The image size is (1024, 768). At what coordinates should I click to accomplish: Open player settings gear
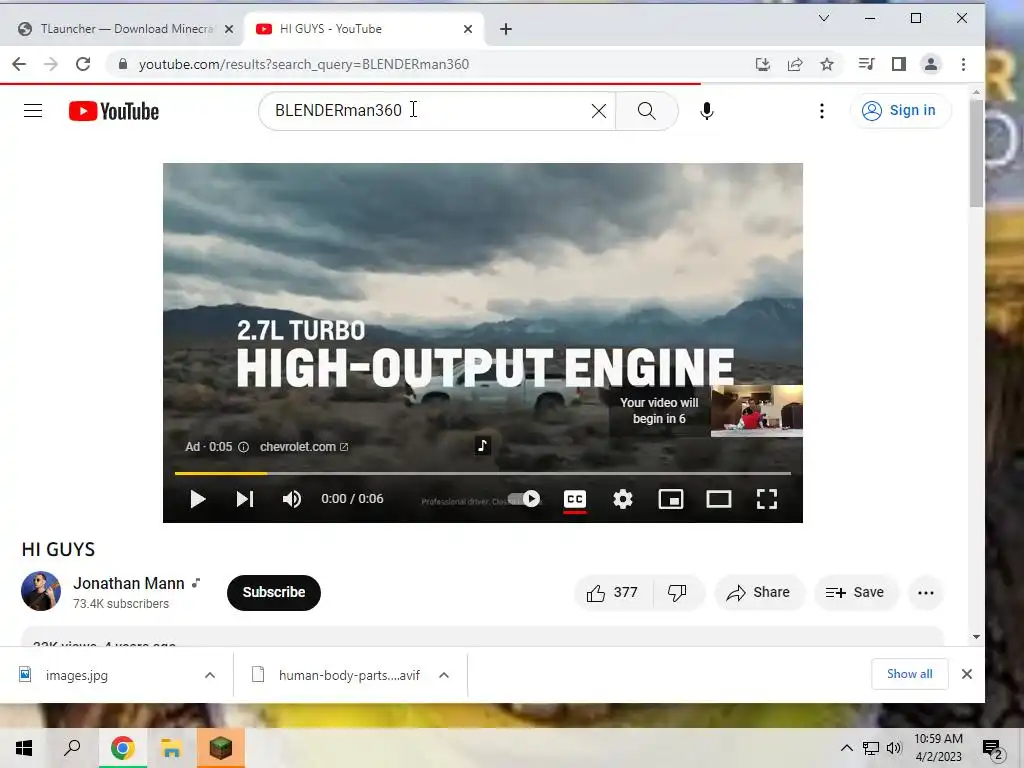coord(623,500)
